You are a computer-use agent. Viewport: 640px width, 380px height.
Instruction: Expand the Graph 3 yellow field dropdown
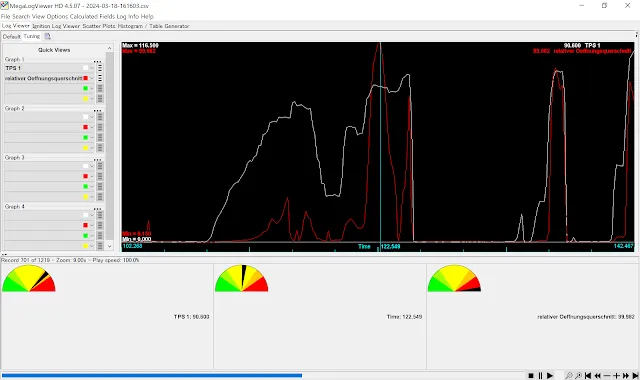92,197
